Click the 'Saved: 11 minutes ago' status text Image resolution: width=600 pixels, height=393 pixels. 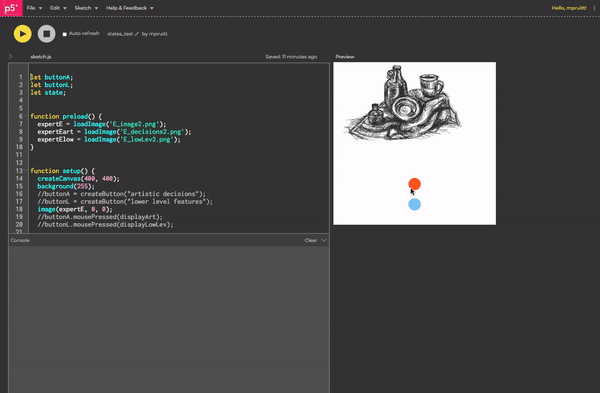point(291,57)
